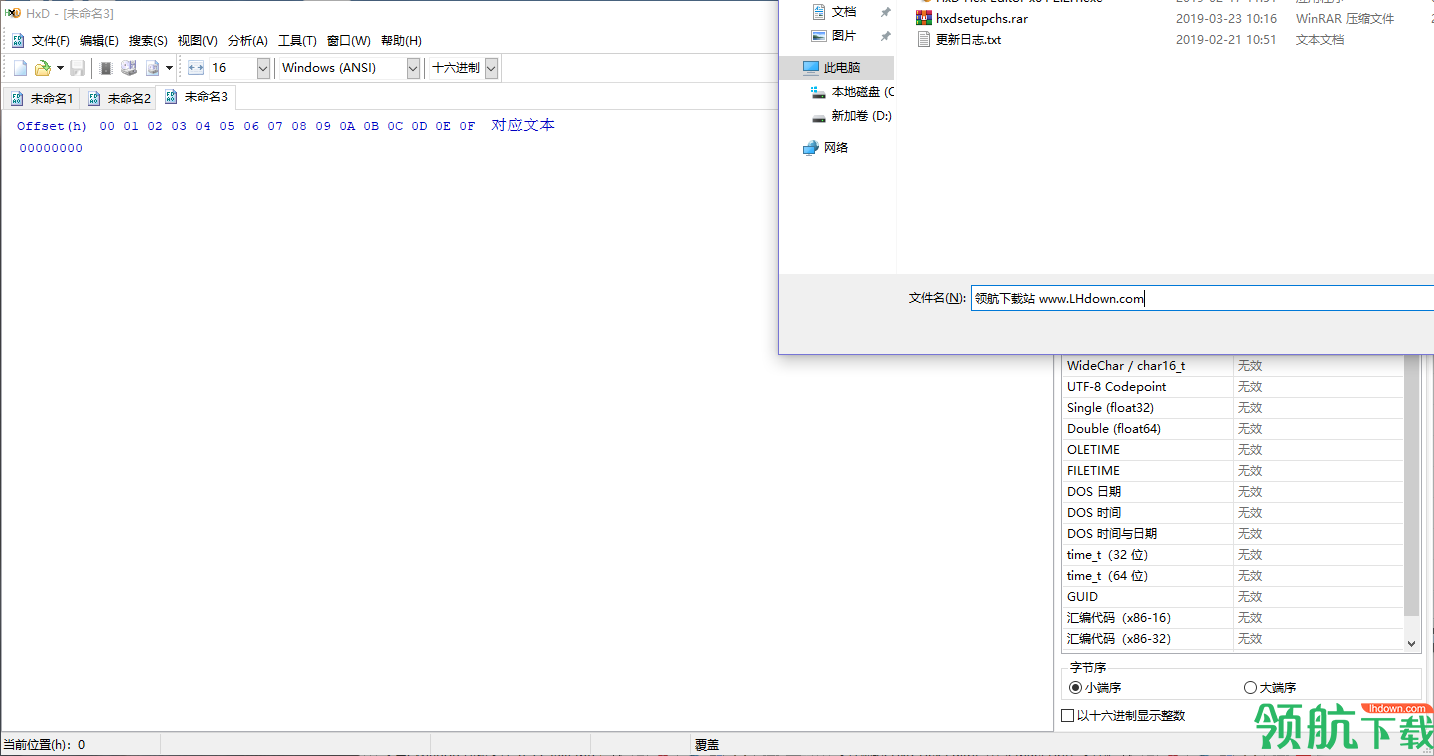Click the OLETIME row in data inspector

click(x=1232, y=450)
